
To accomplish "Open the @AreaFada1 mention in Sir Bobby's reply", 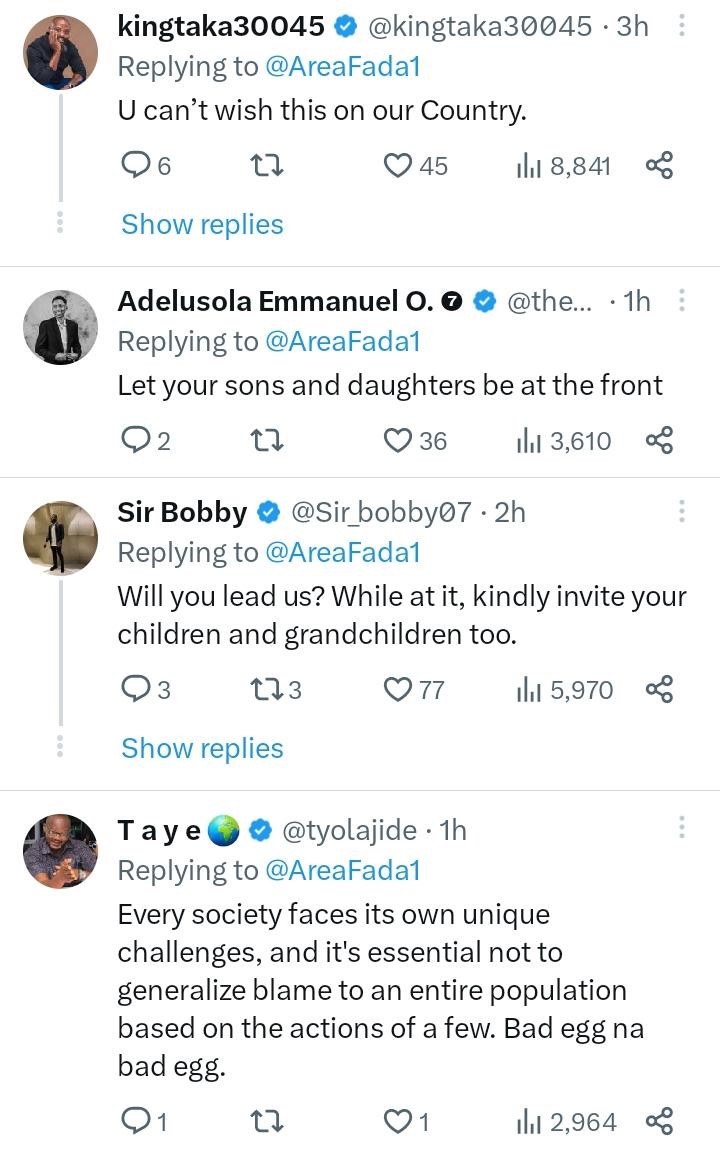I will [342, 552].
